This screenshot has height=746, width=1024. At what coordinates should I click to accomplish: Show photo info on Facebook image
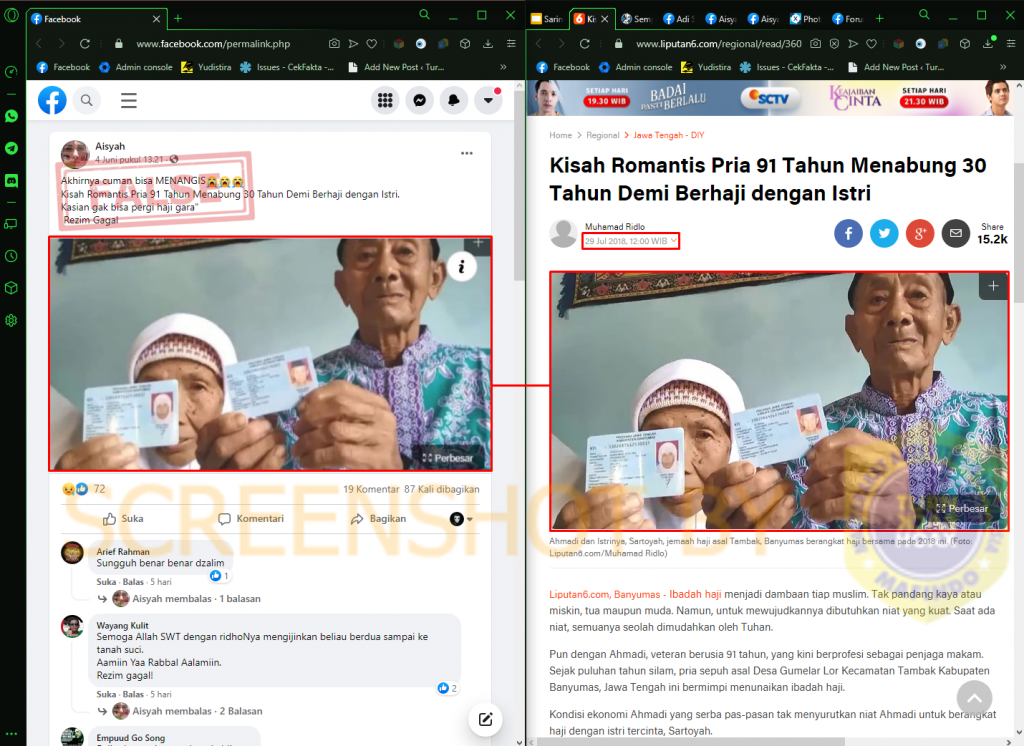coord(462,267)
